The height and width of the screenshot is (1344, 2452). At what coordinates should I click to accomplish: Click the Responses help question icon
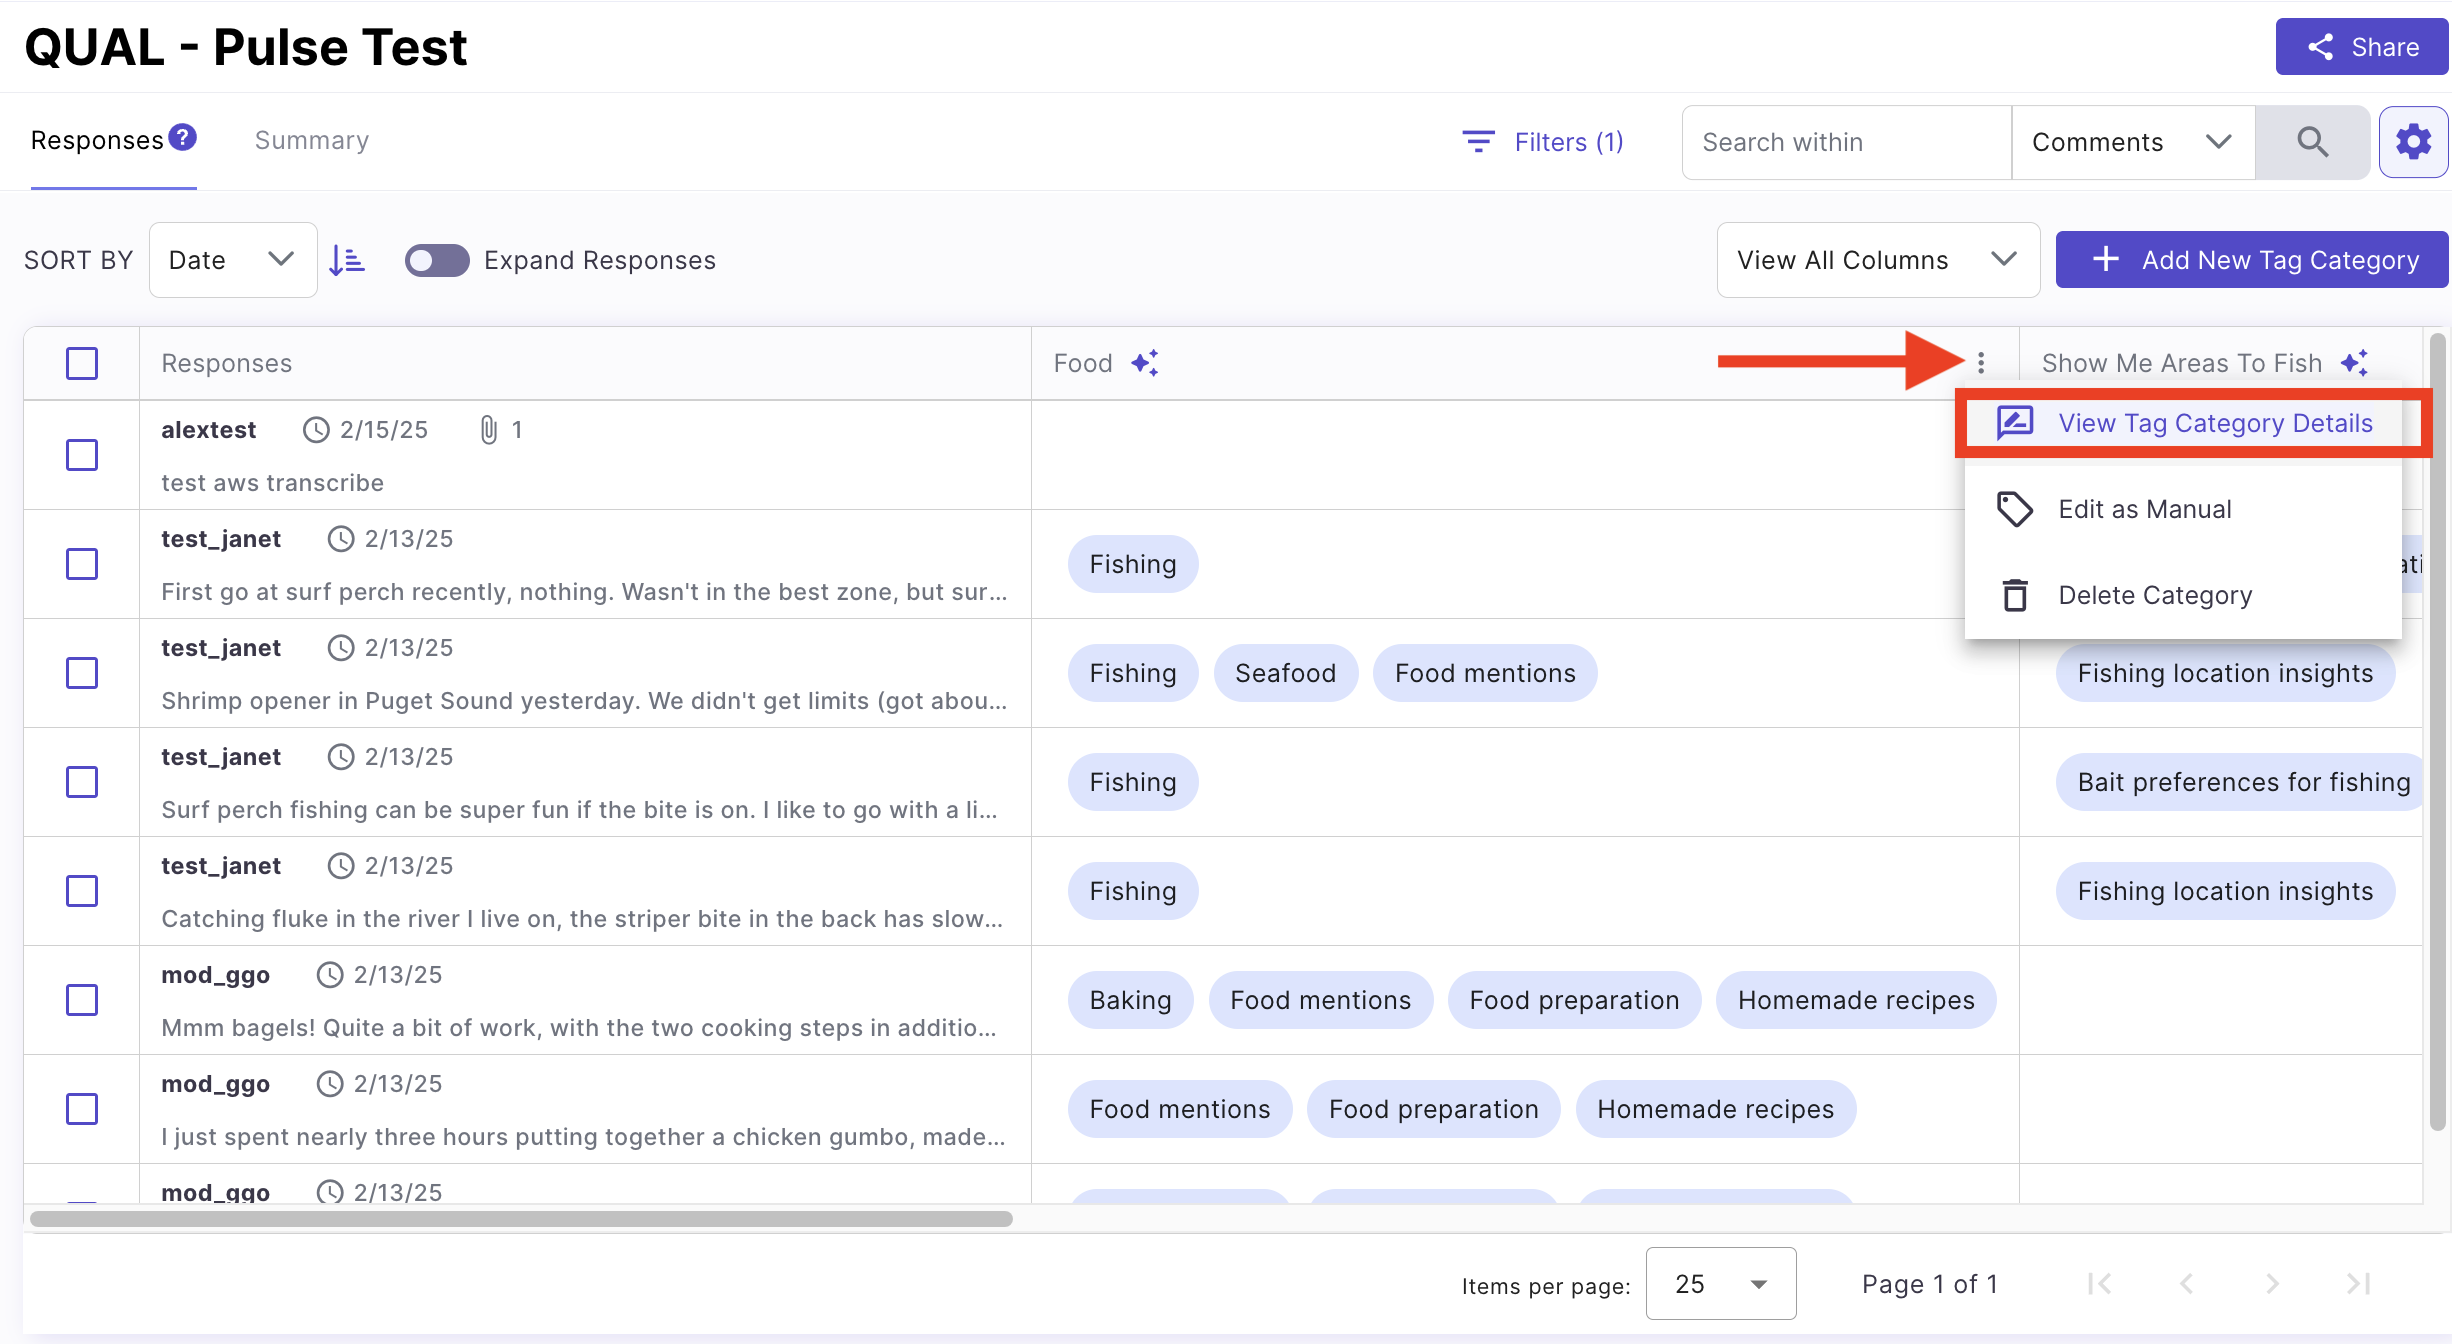pos(182,137)
